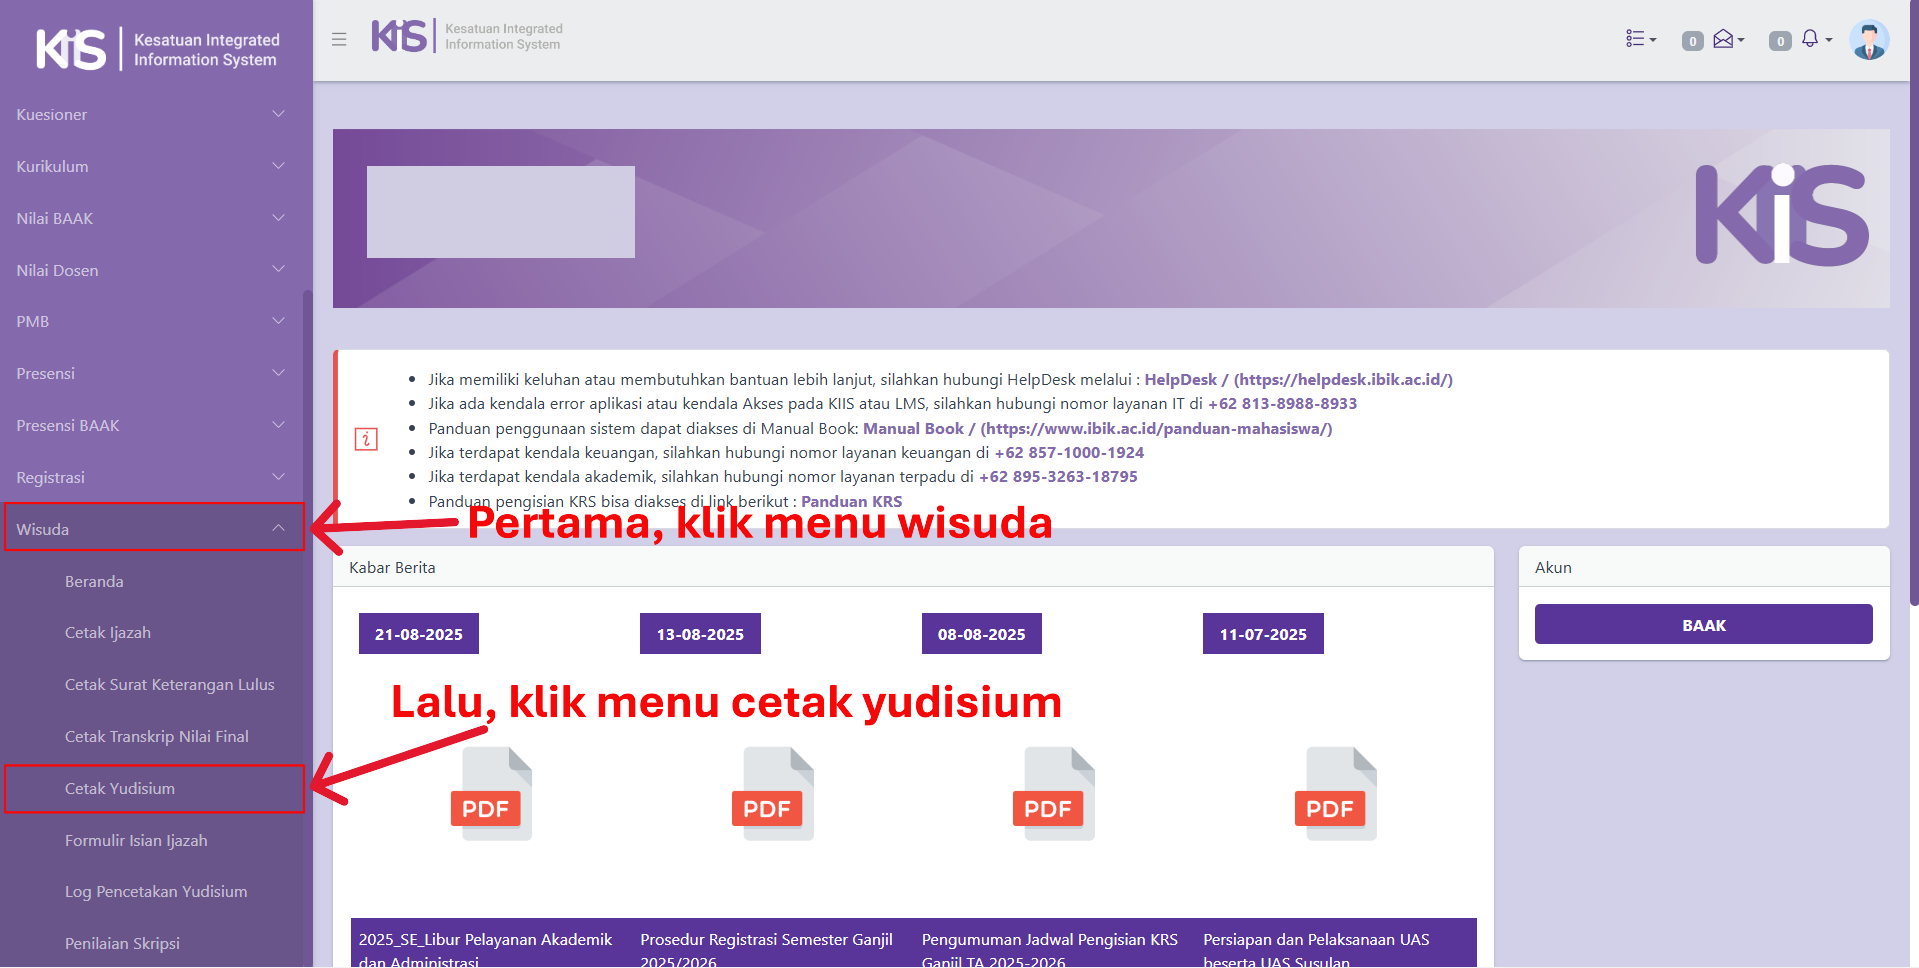This screenshot has height=968, width=1919.
Task: Expand the Registrasi sidebar menu
Action: [150, 477]
